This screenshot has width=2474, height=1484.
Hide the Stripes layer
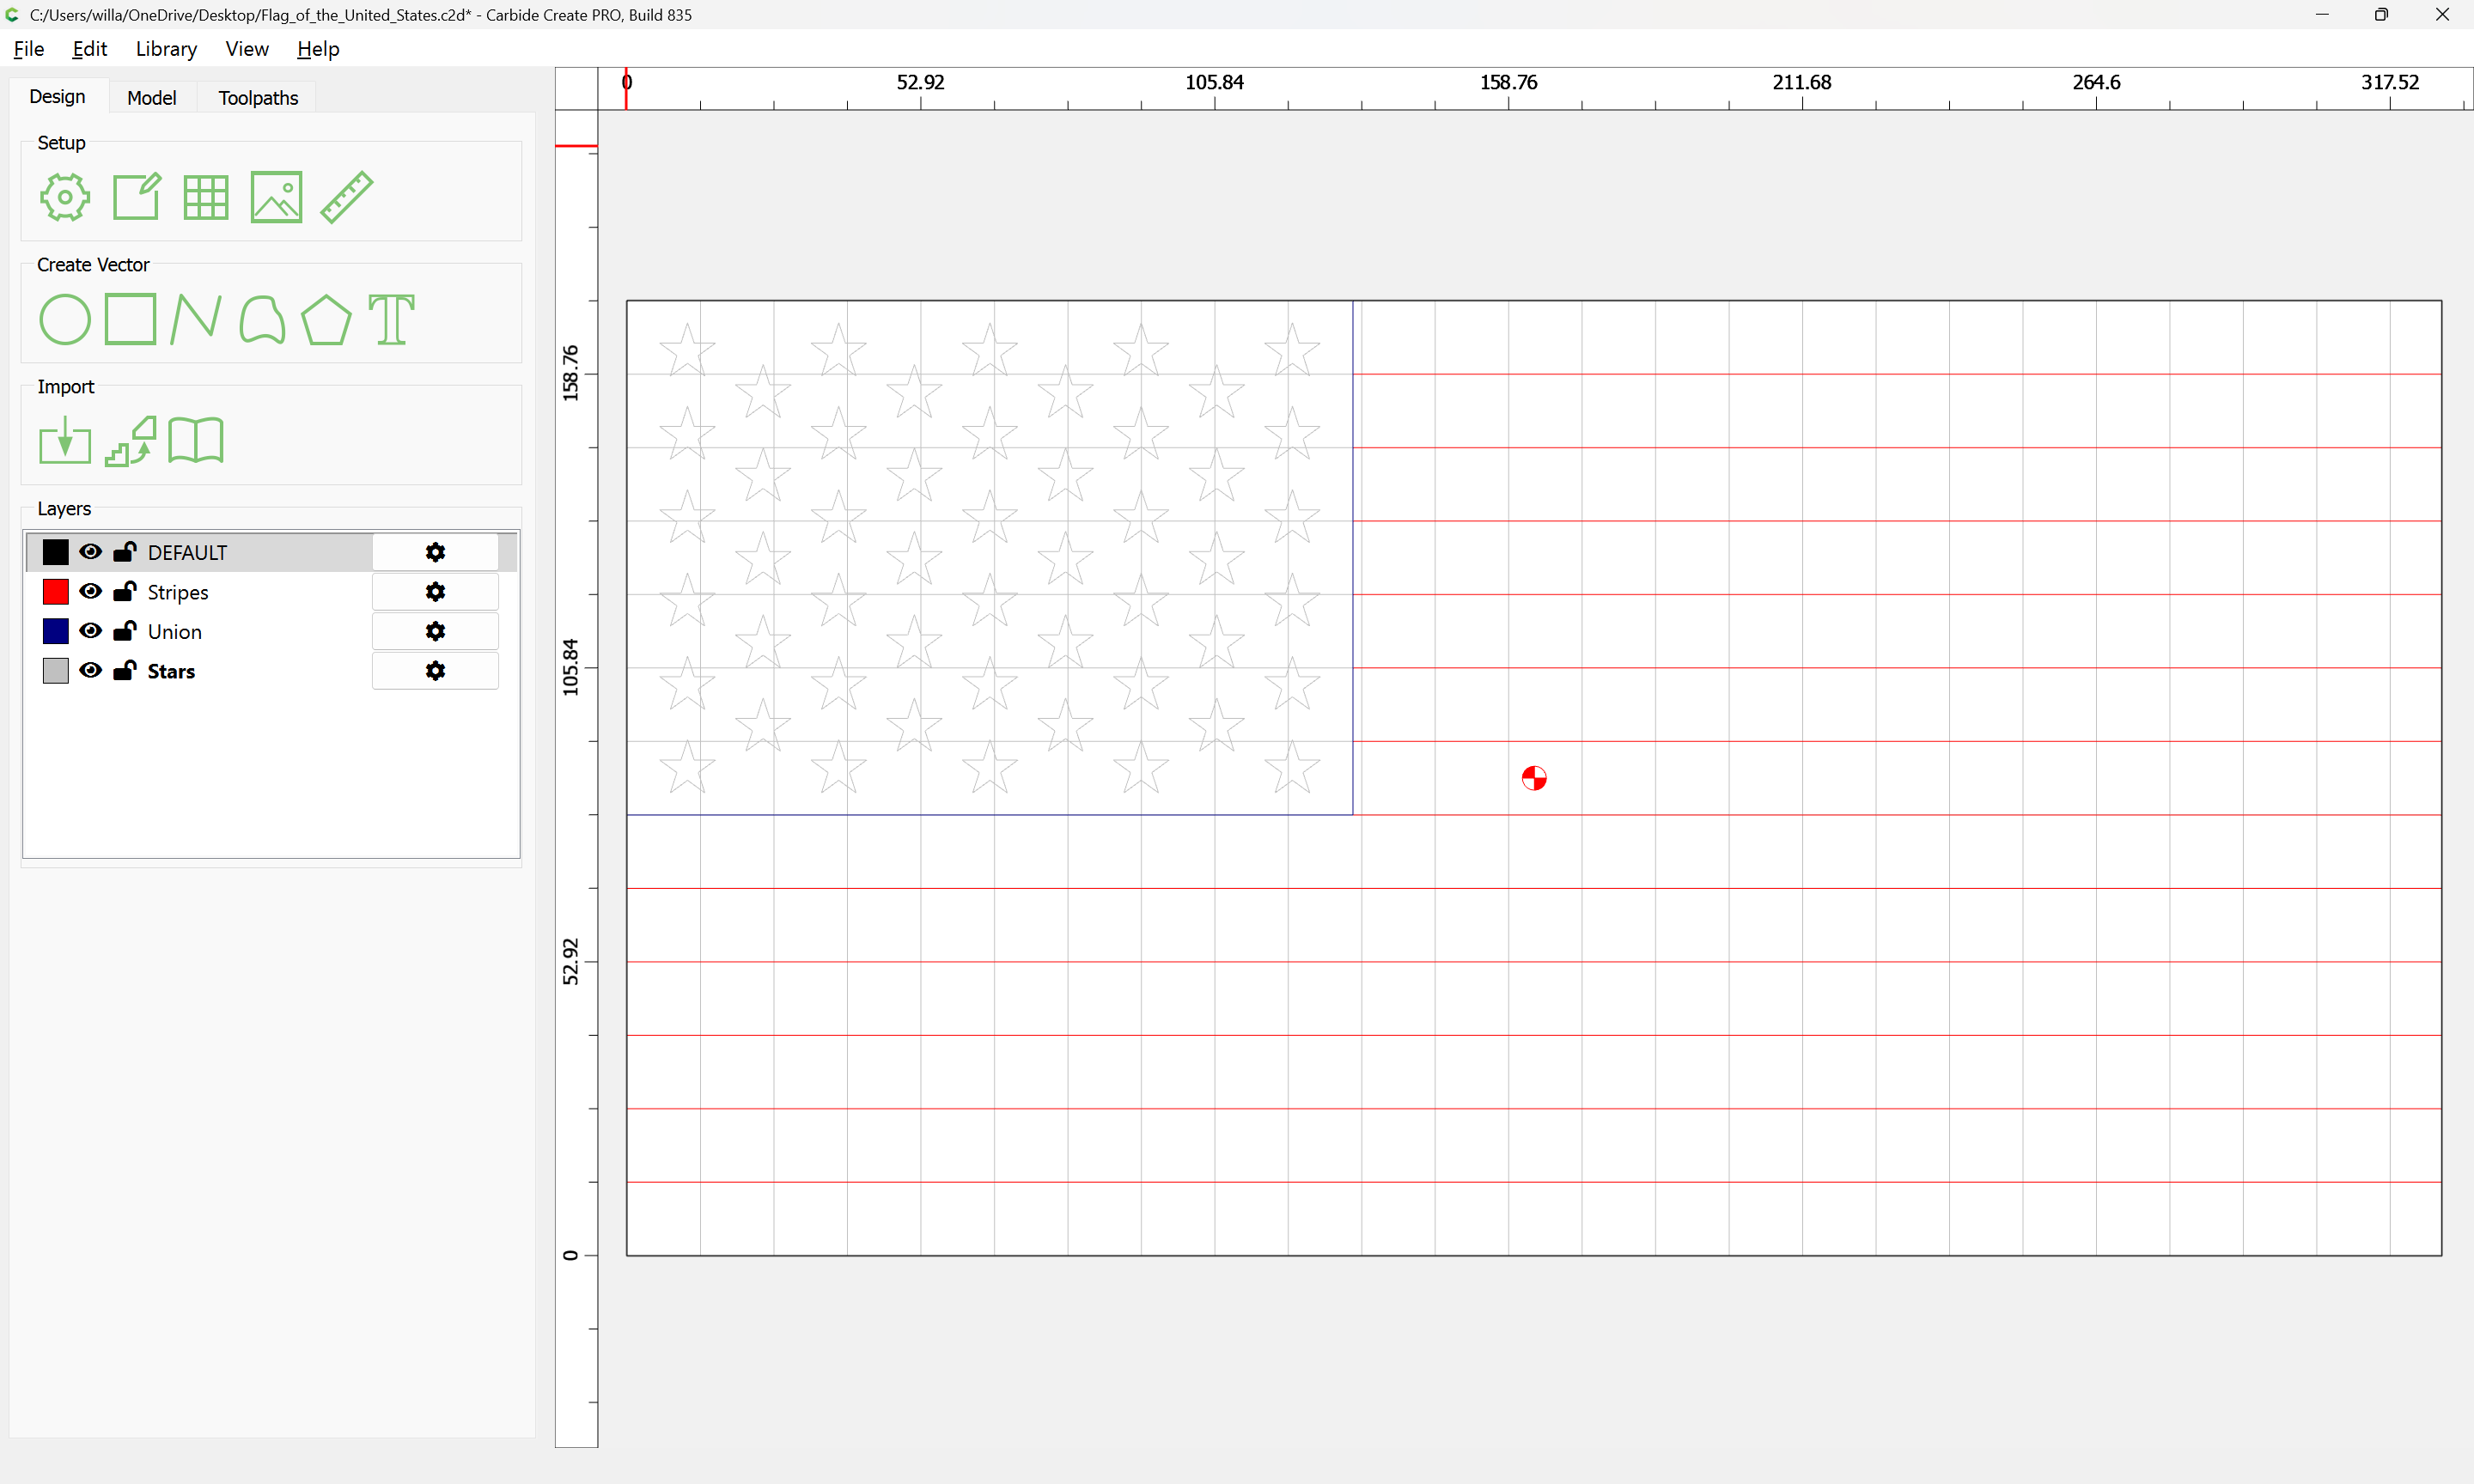coord(90,592)
